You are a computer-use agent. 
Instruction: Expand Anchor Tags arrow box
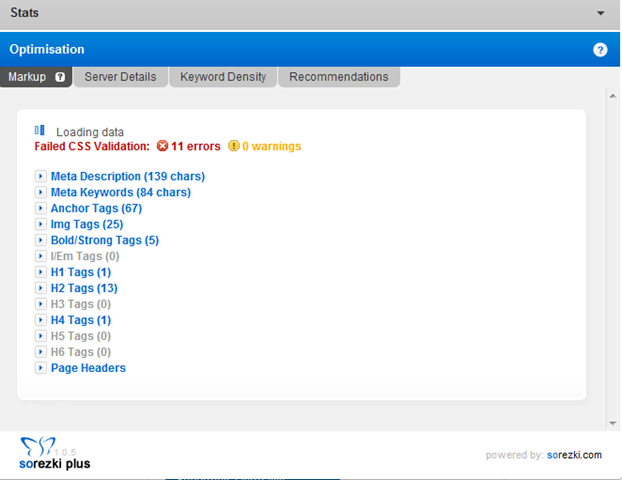[x=40, y=208]
